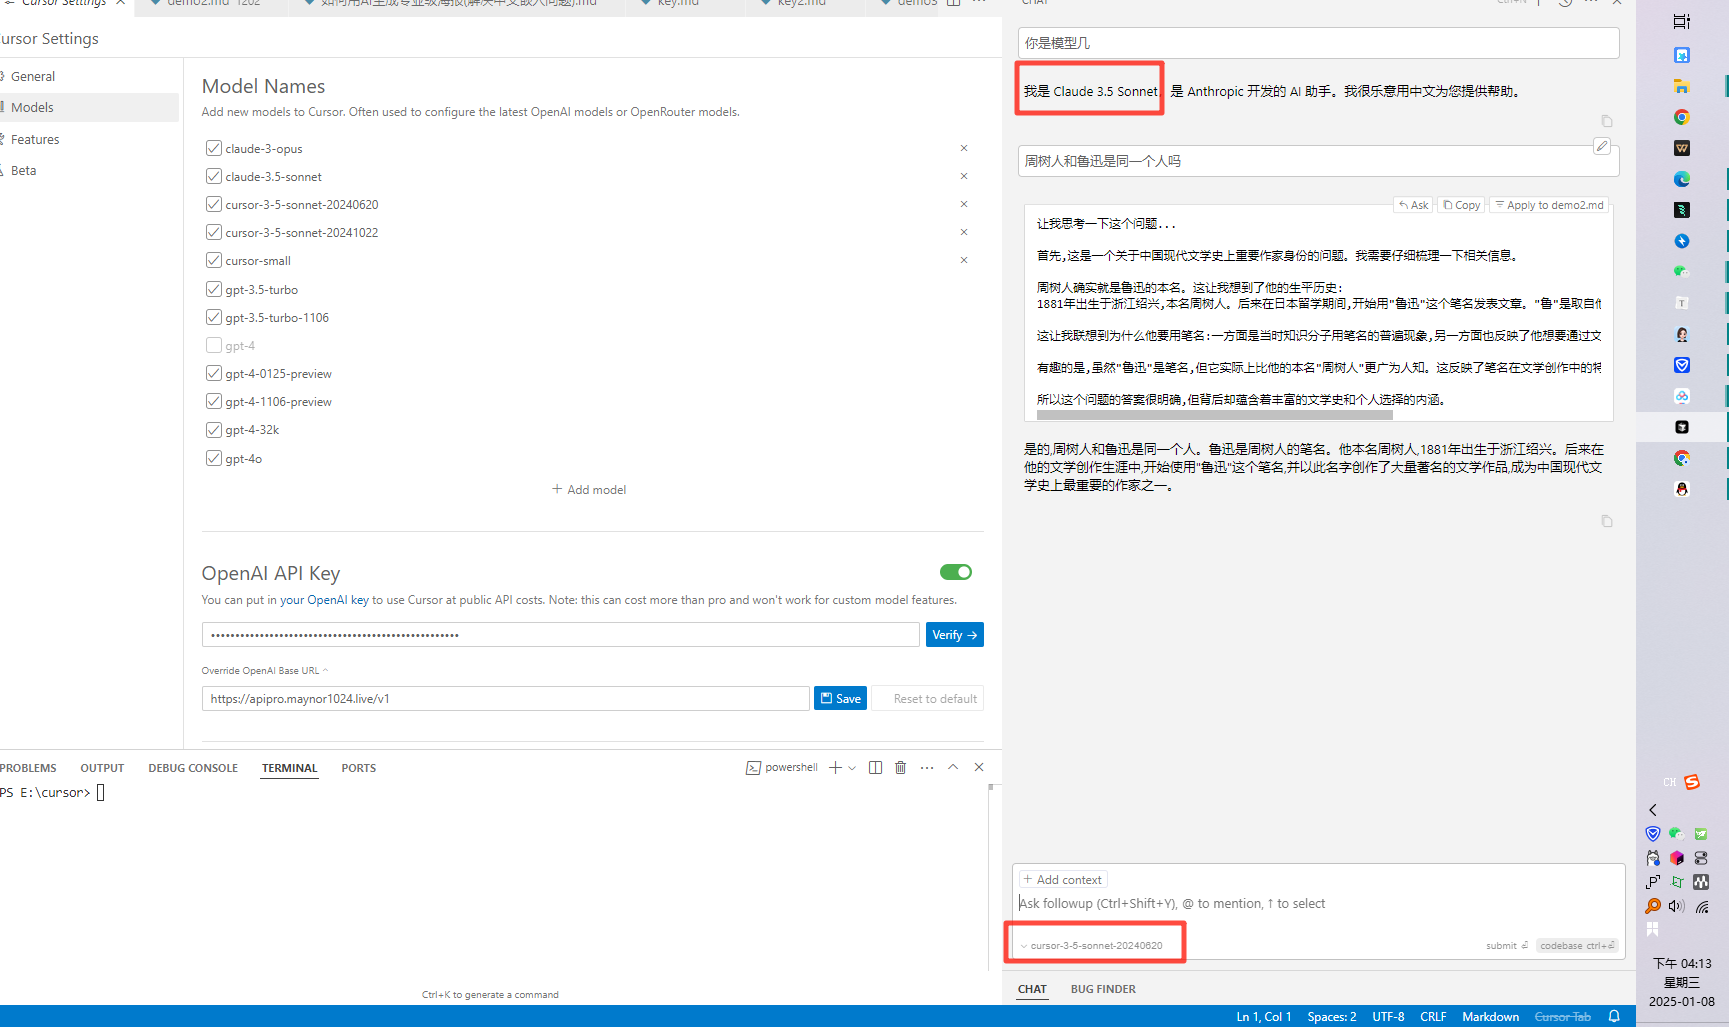Open QQ penguin icon in taskbar
The width and height of the screenshot is (1729, 1027).
pos(1682,489)
